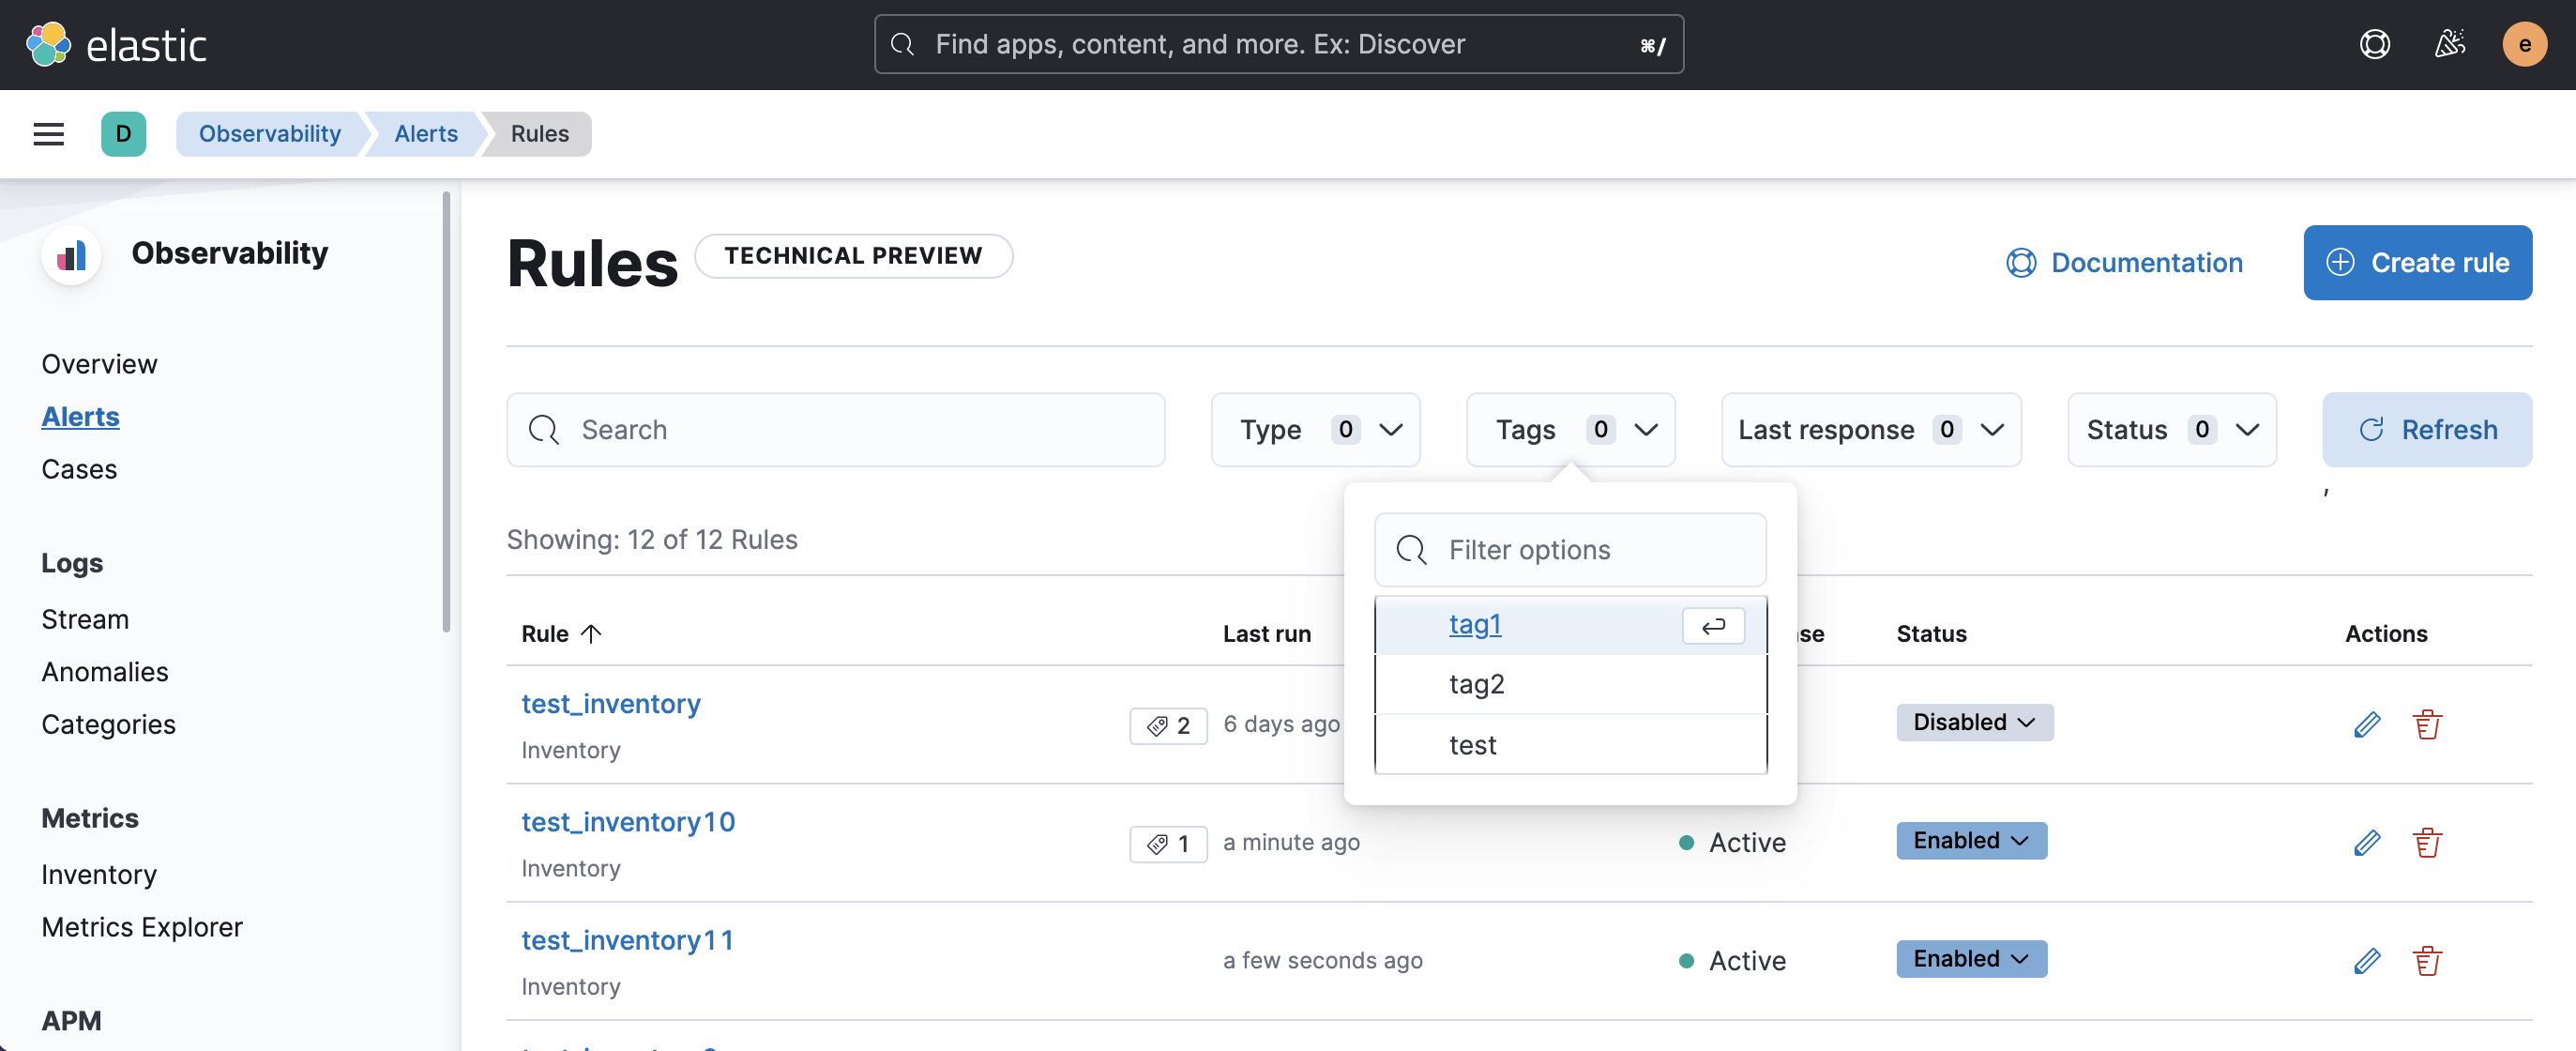Toggle the tag2 filter option

(x=1476, y=684)
